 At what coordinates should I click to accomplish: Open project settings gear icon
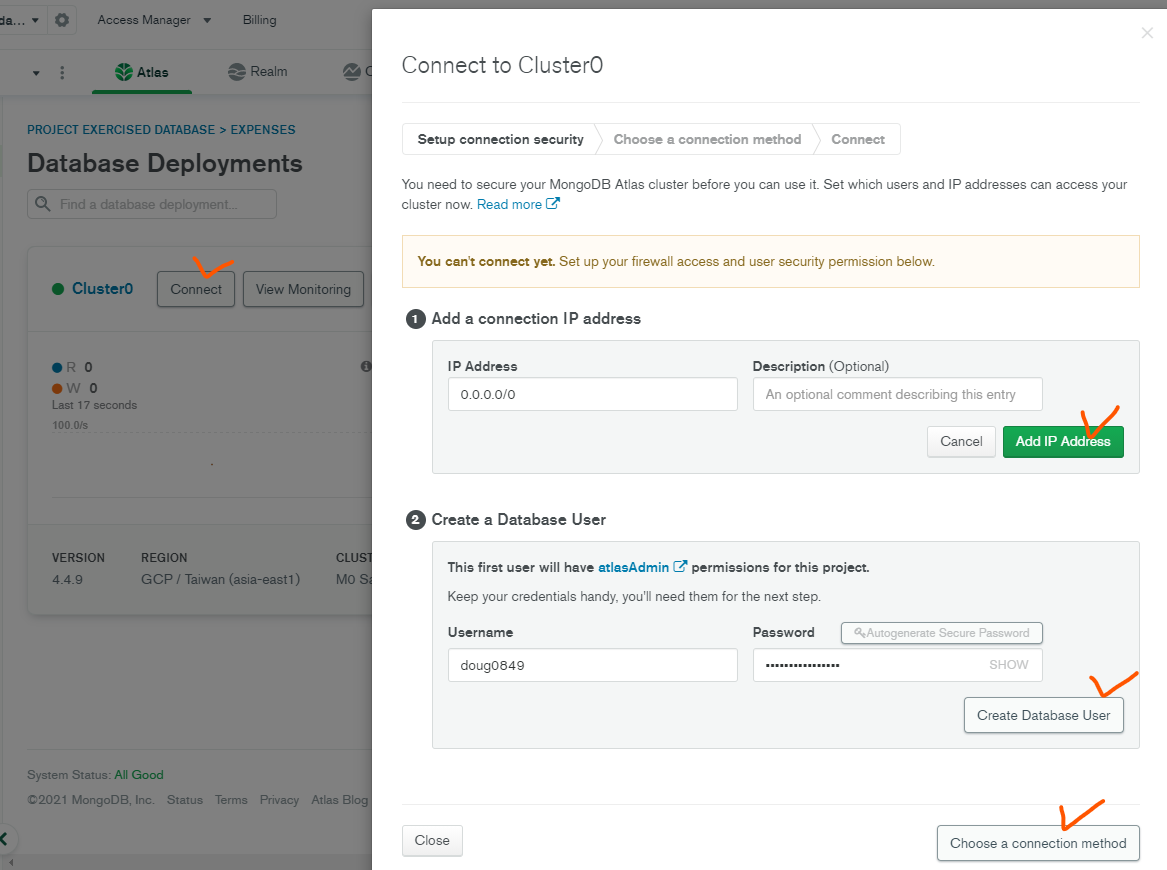click(62, 20)
